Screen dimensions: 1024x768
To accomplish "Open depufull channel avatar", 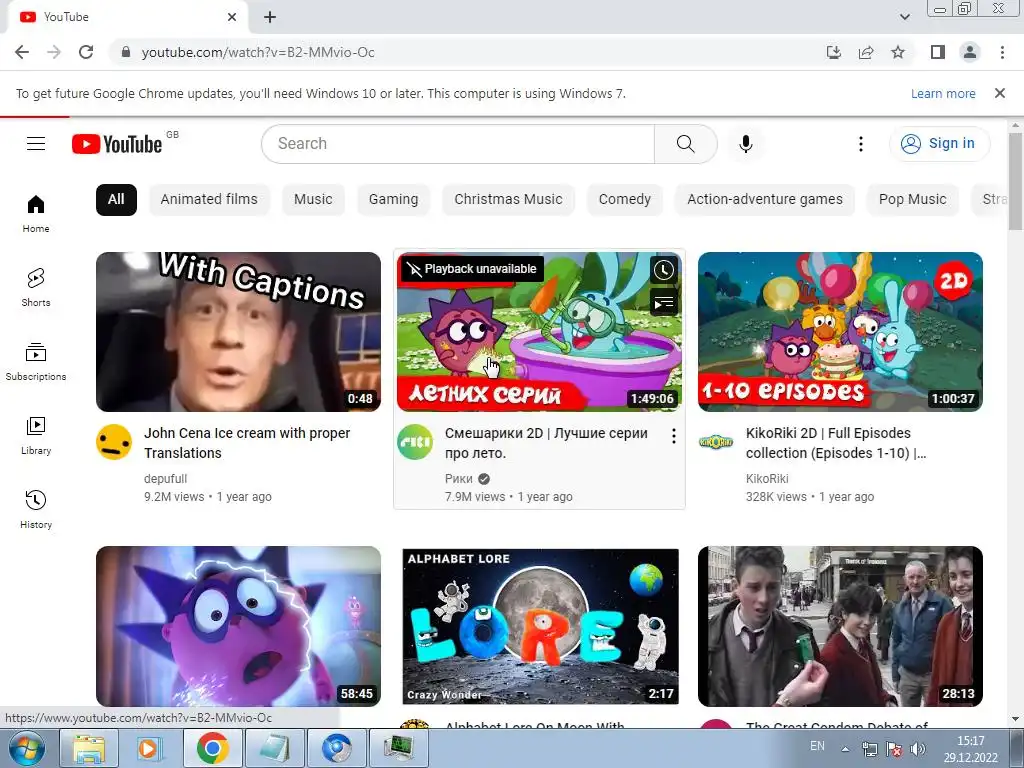I will (114, 442).
